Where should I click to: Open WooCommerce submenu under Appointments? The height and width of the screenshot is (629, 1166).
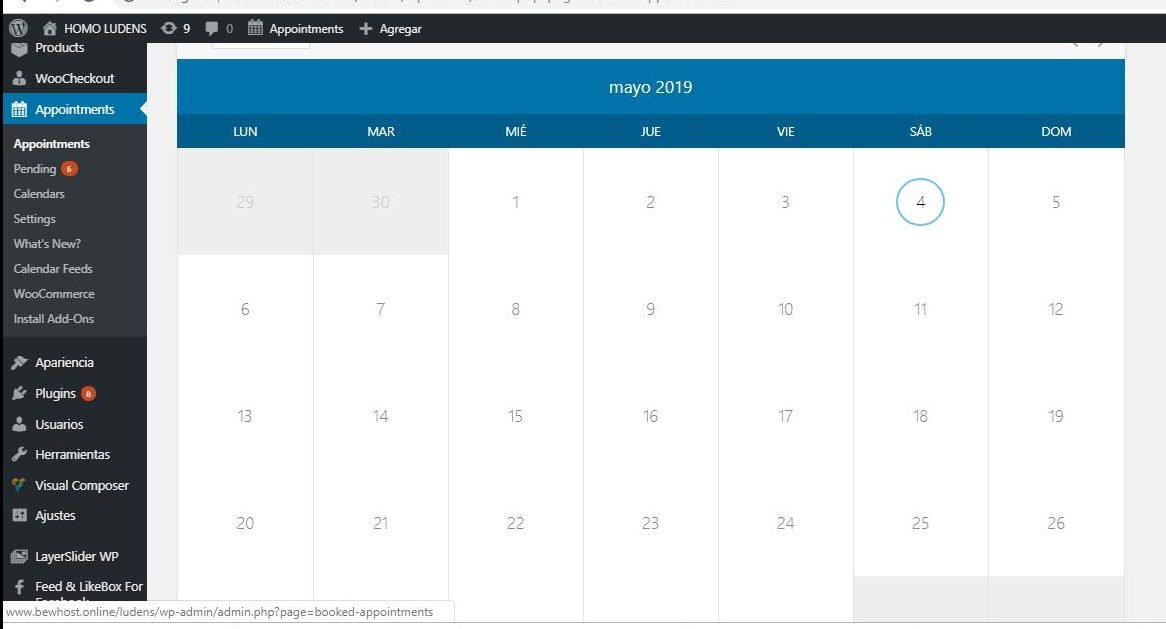[x=54, y=294]
